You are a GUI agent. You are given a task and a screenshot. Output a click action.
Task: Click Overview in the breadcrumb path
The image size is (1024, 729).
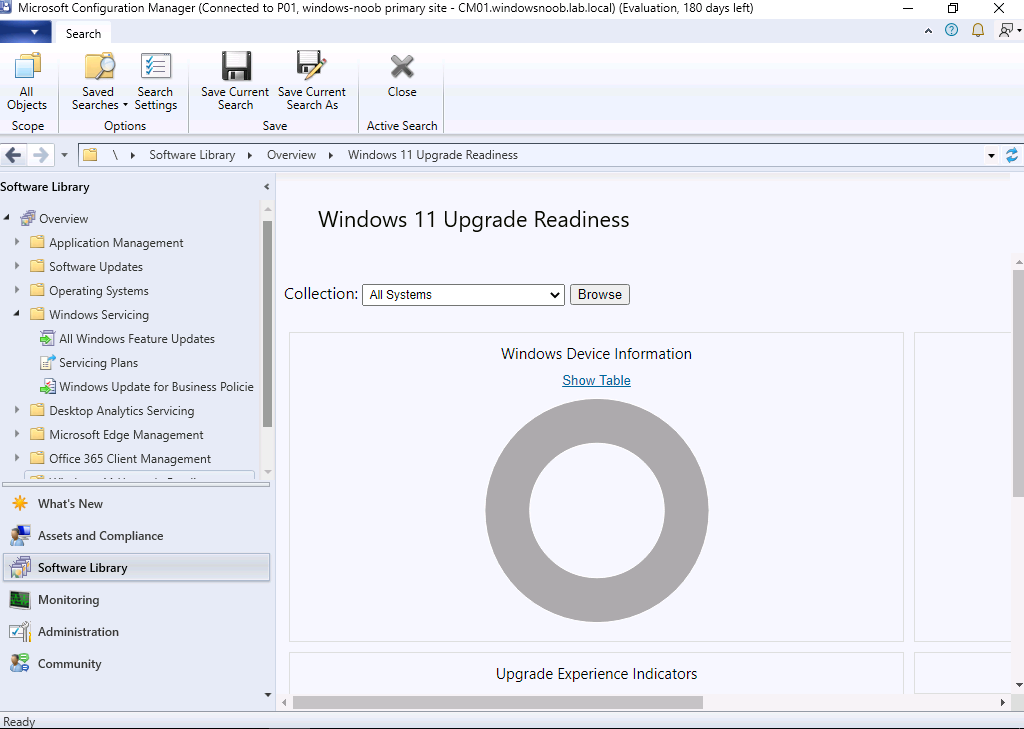[x=291, y=155]
